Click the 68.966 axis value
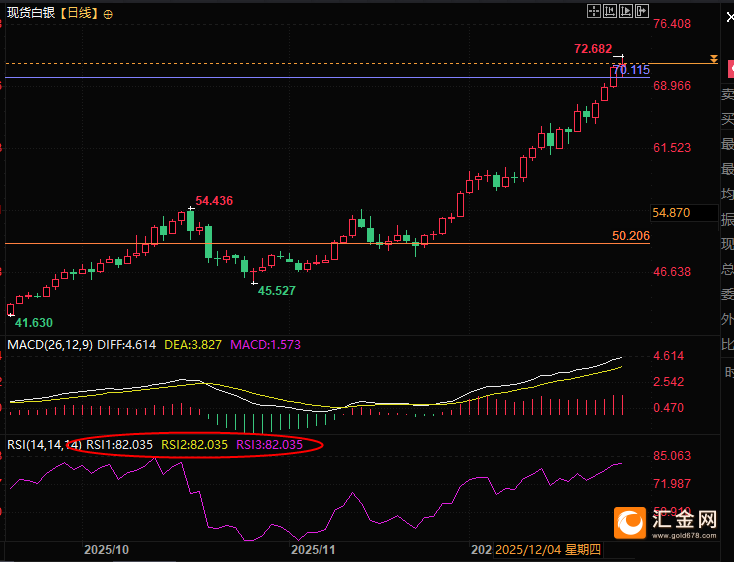Screen dimensions: 734x562 point(672,86)
